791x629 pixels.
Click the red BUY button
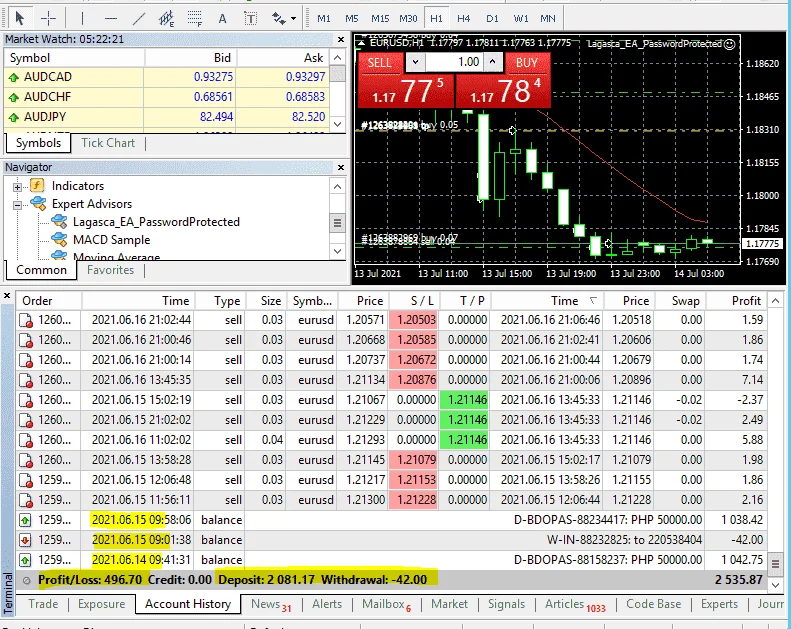(527, 63)
